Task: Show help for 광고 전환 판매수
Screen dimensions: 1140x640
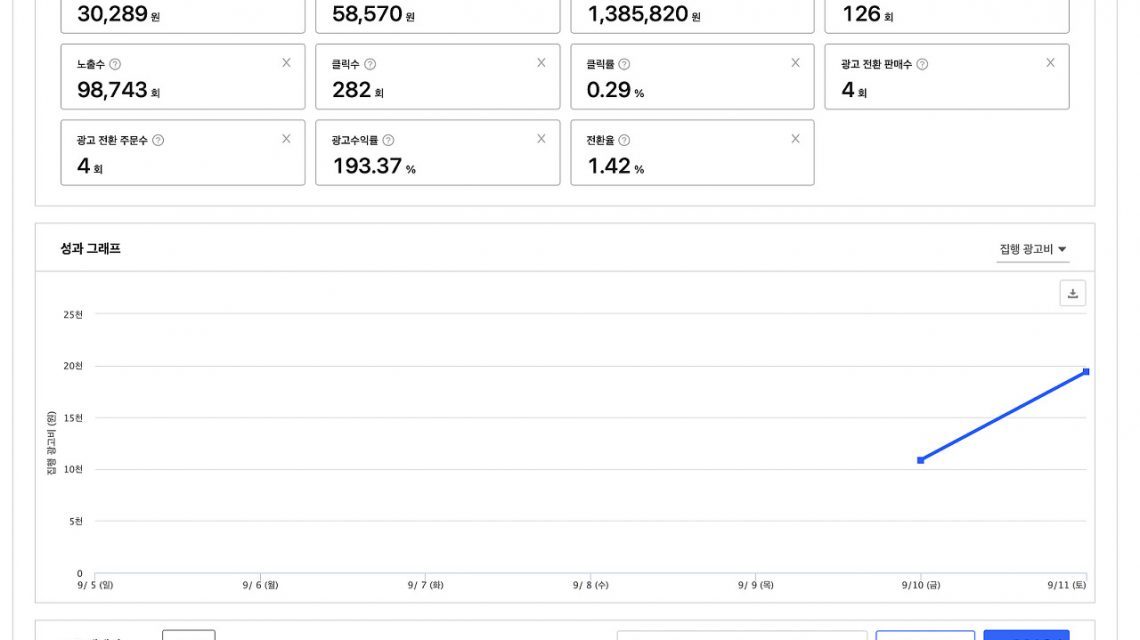Action: pos(922,64)
